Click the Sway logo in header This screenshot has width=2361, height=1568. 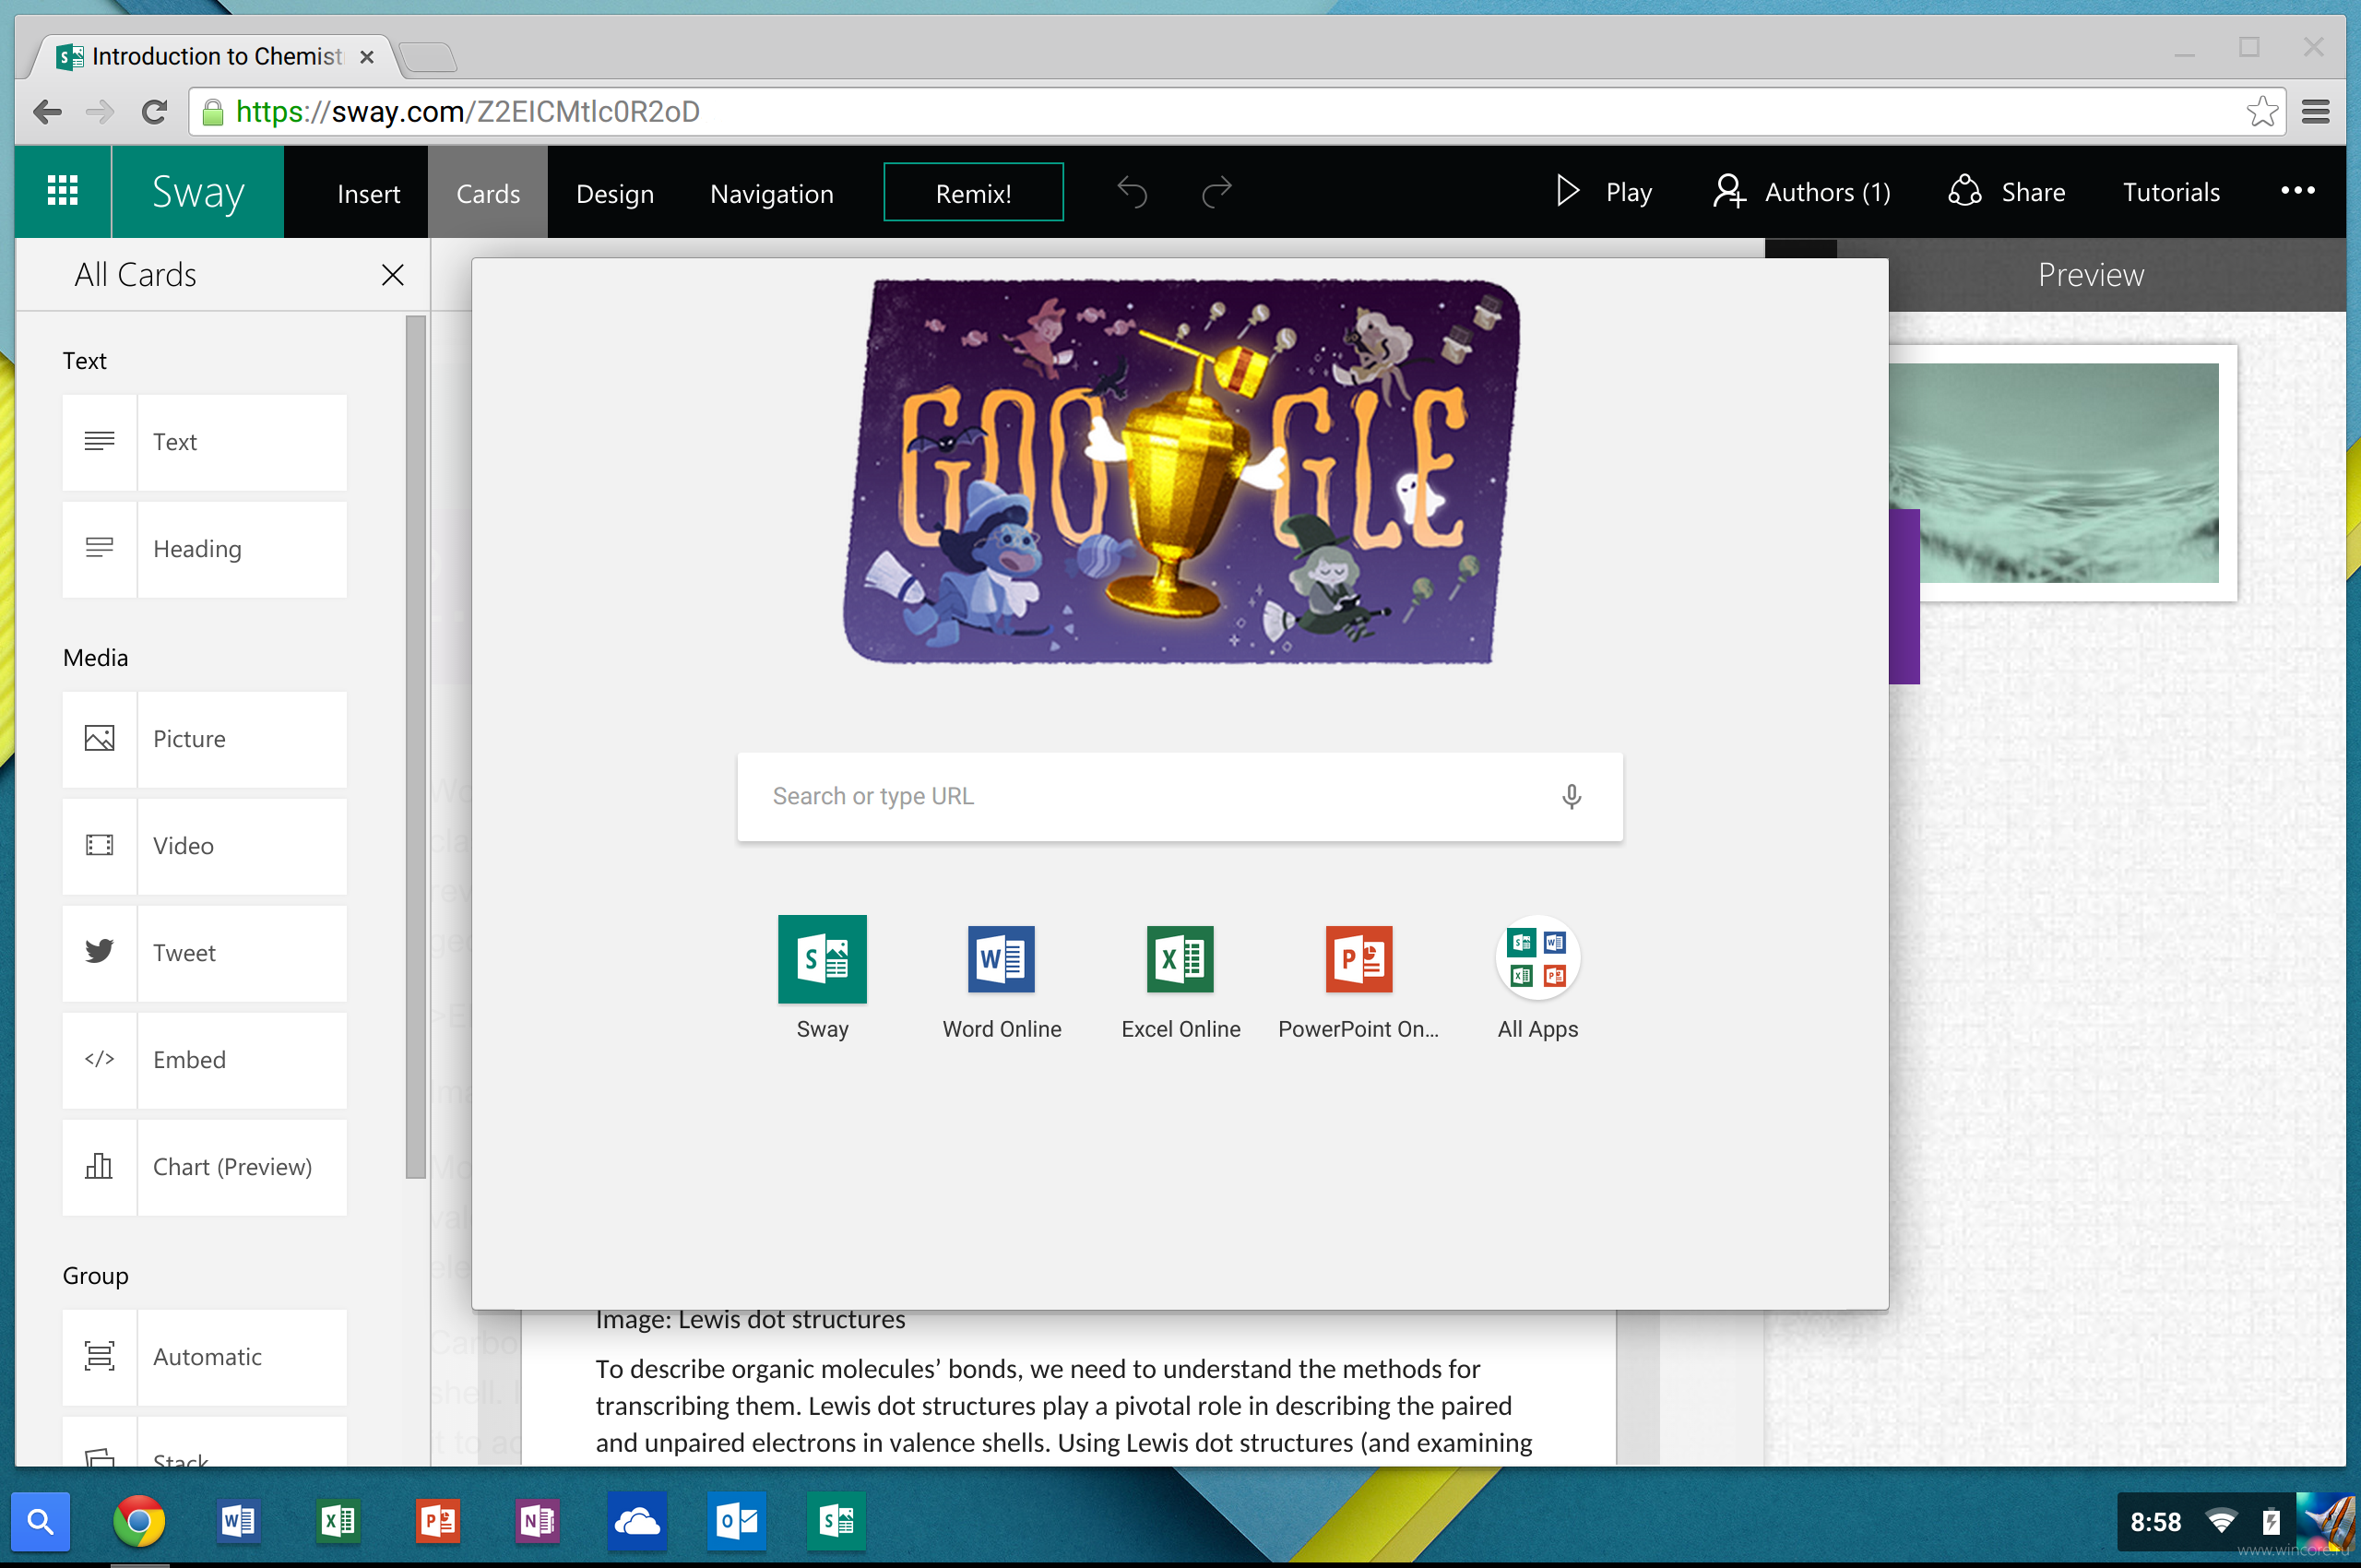click(x=198, y=191)
